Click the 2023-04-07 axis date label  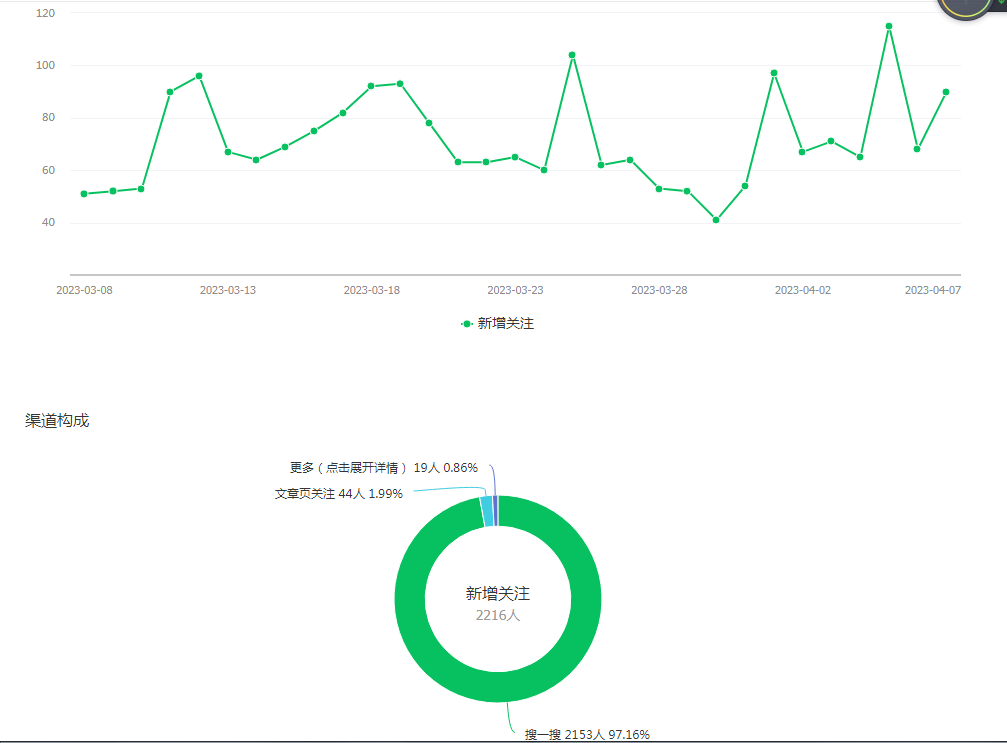click(933, 290)
